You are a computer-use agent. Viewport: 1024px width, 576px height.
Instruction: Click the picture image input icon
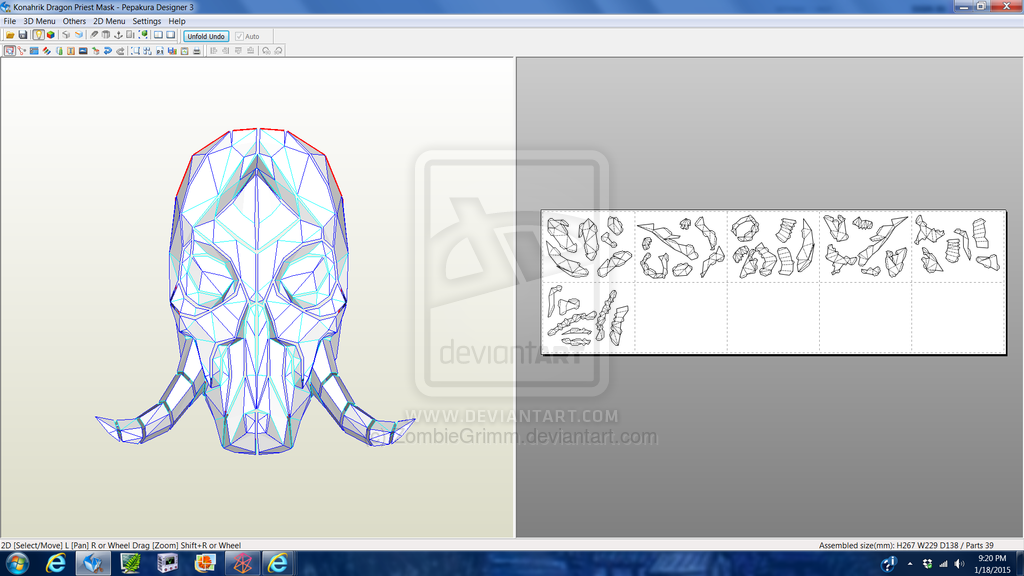pyautogui.click(x=83, y=51)
